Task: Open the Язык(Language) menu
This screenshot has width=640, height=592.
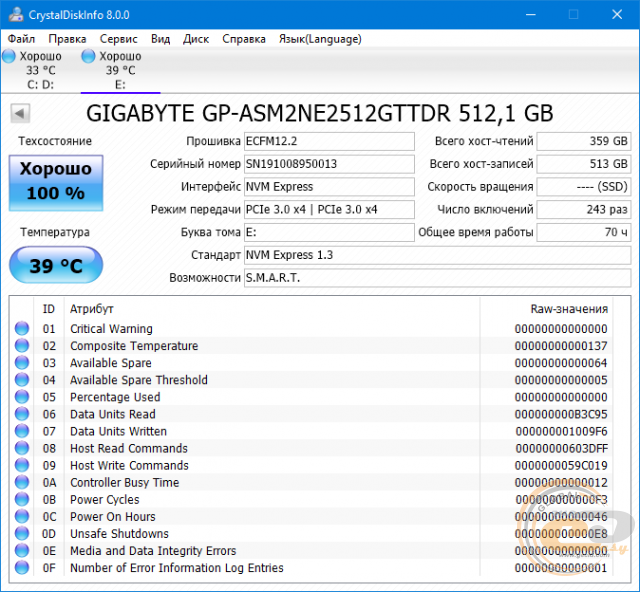Action: [320, 39]
